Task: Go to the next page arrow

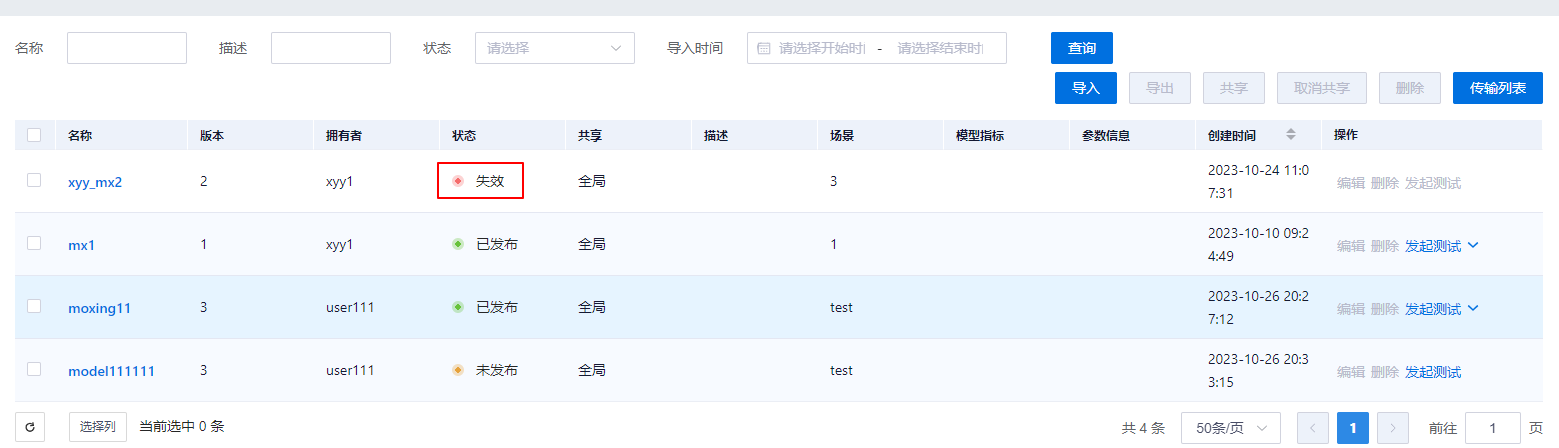Action: [1393, 428]
